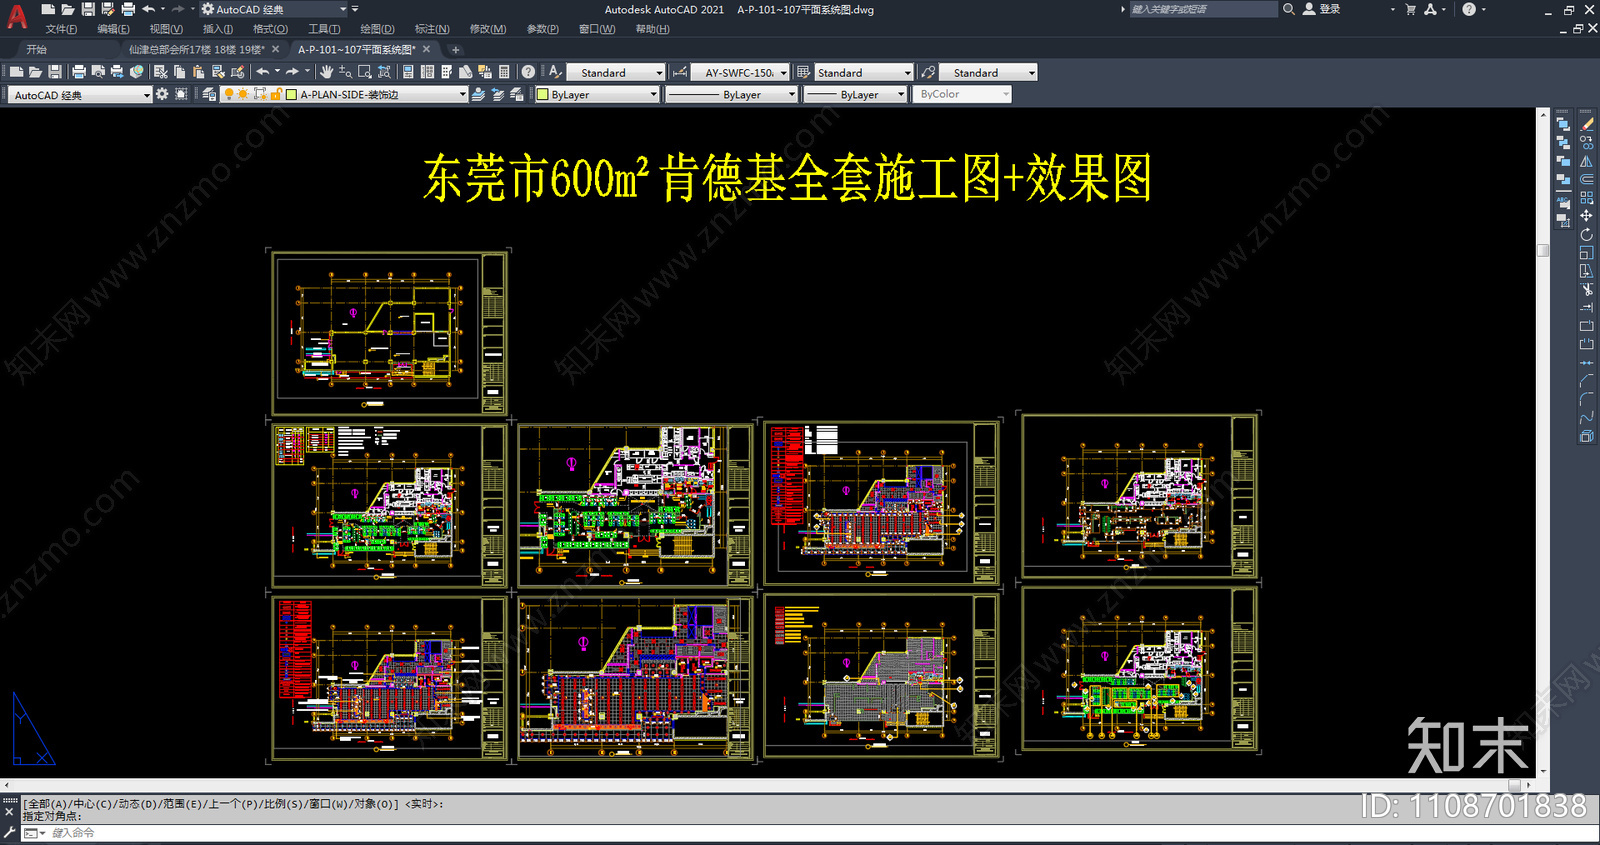Save the drawing with the floppy icon

click(x=54, y=72)
